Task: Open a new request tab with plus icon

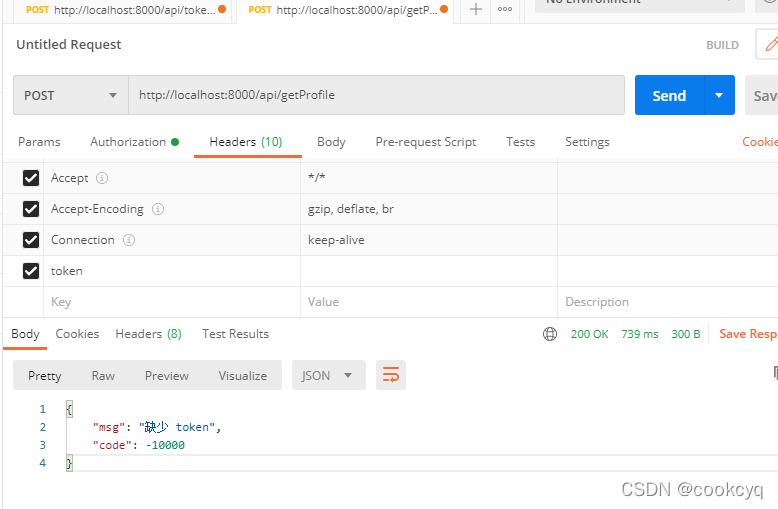Action: (475, 9)
